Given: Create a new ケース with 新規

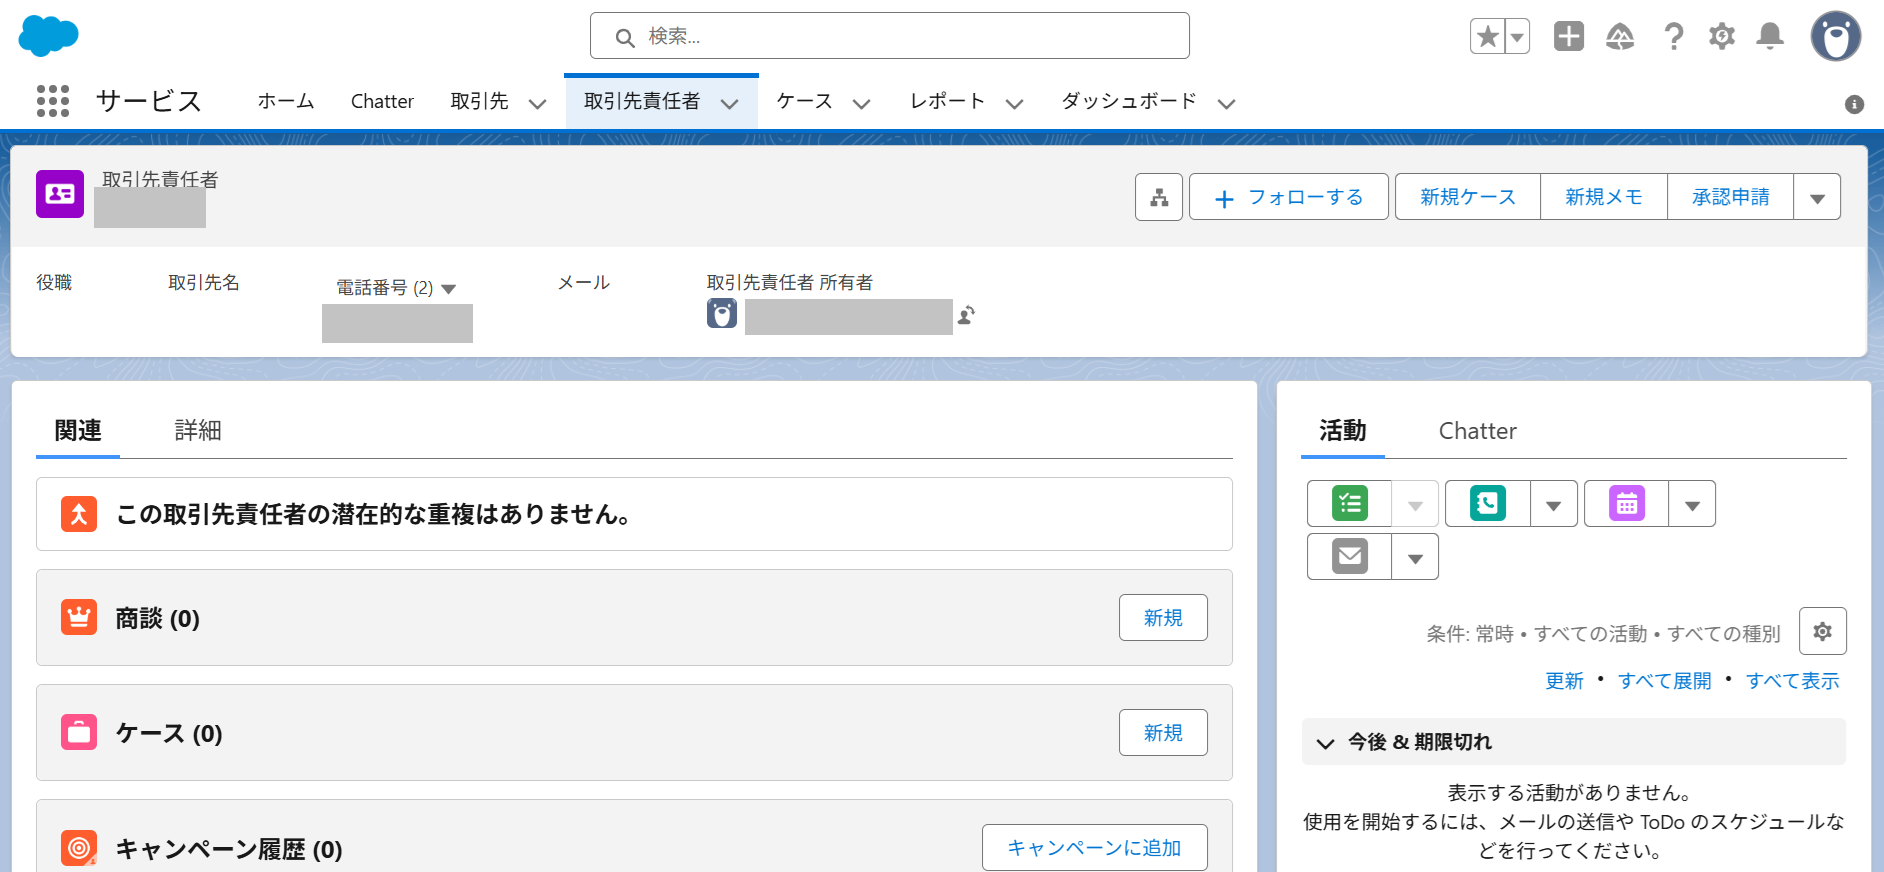Looking at the screenshot, I should click(1163, 732).
